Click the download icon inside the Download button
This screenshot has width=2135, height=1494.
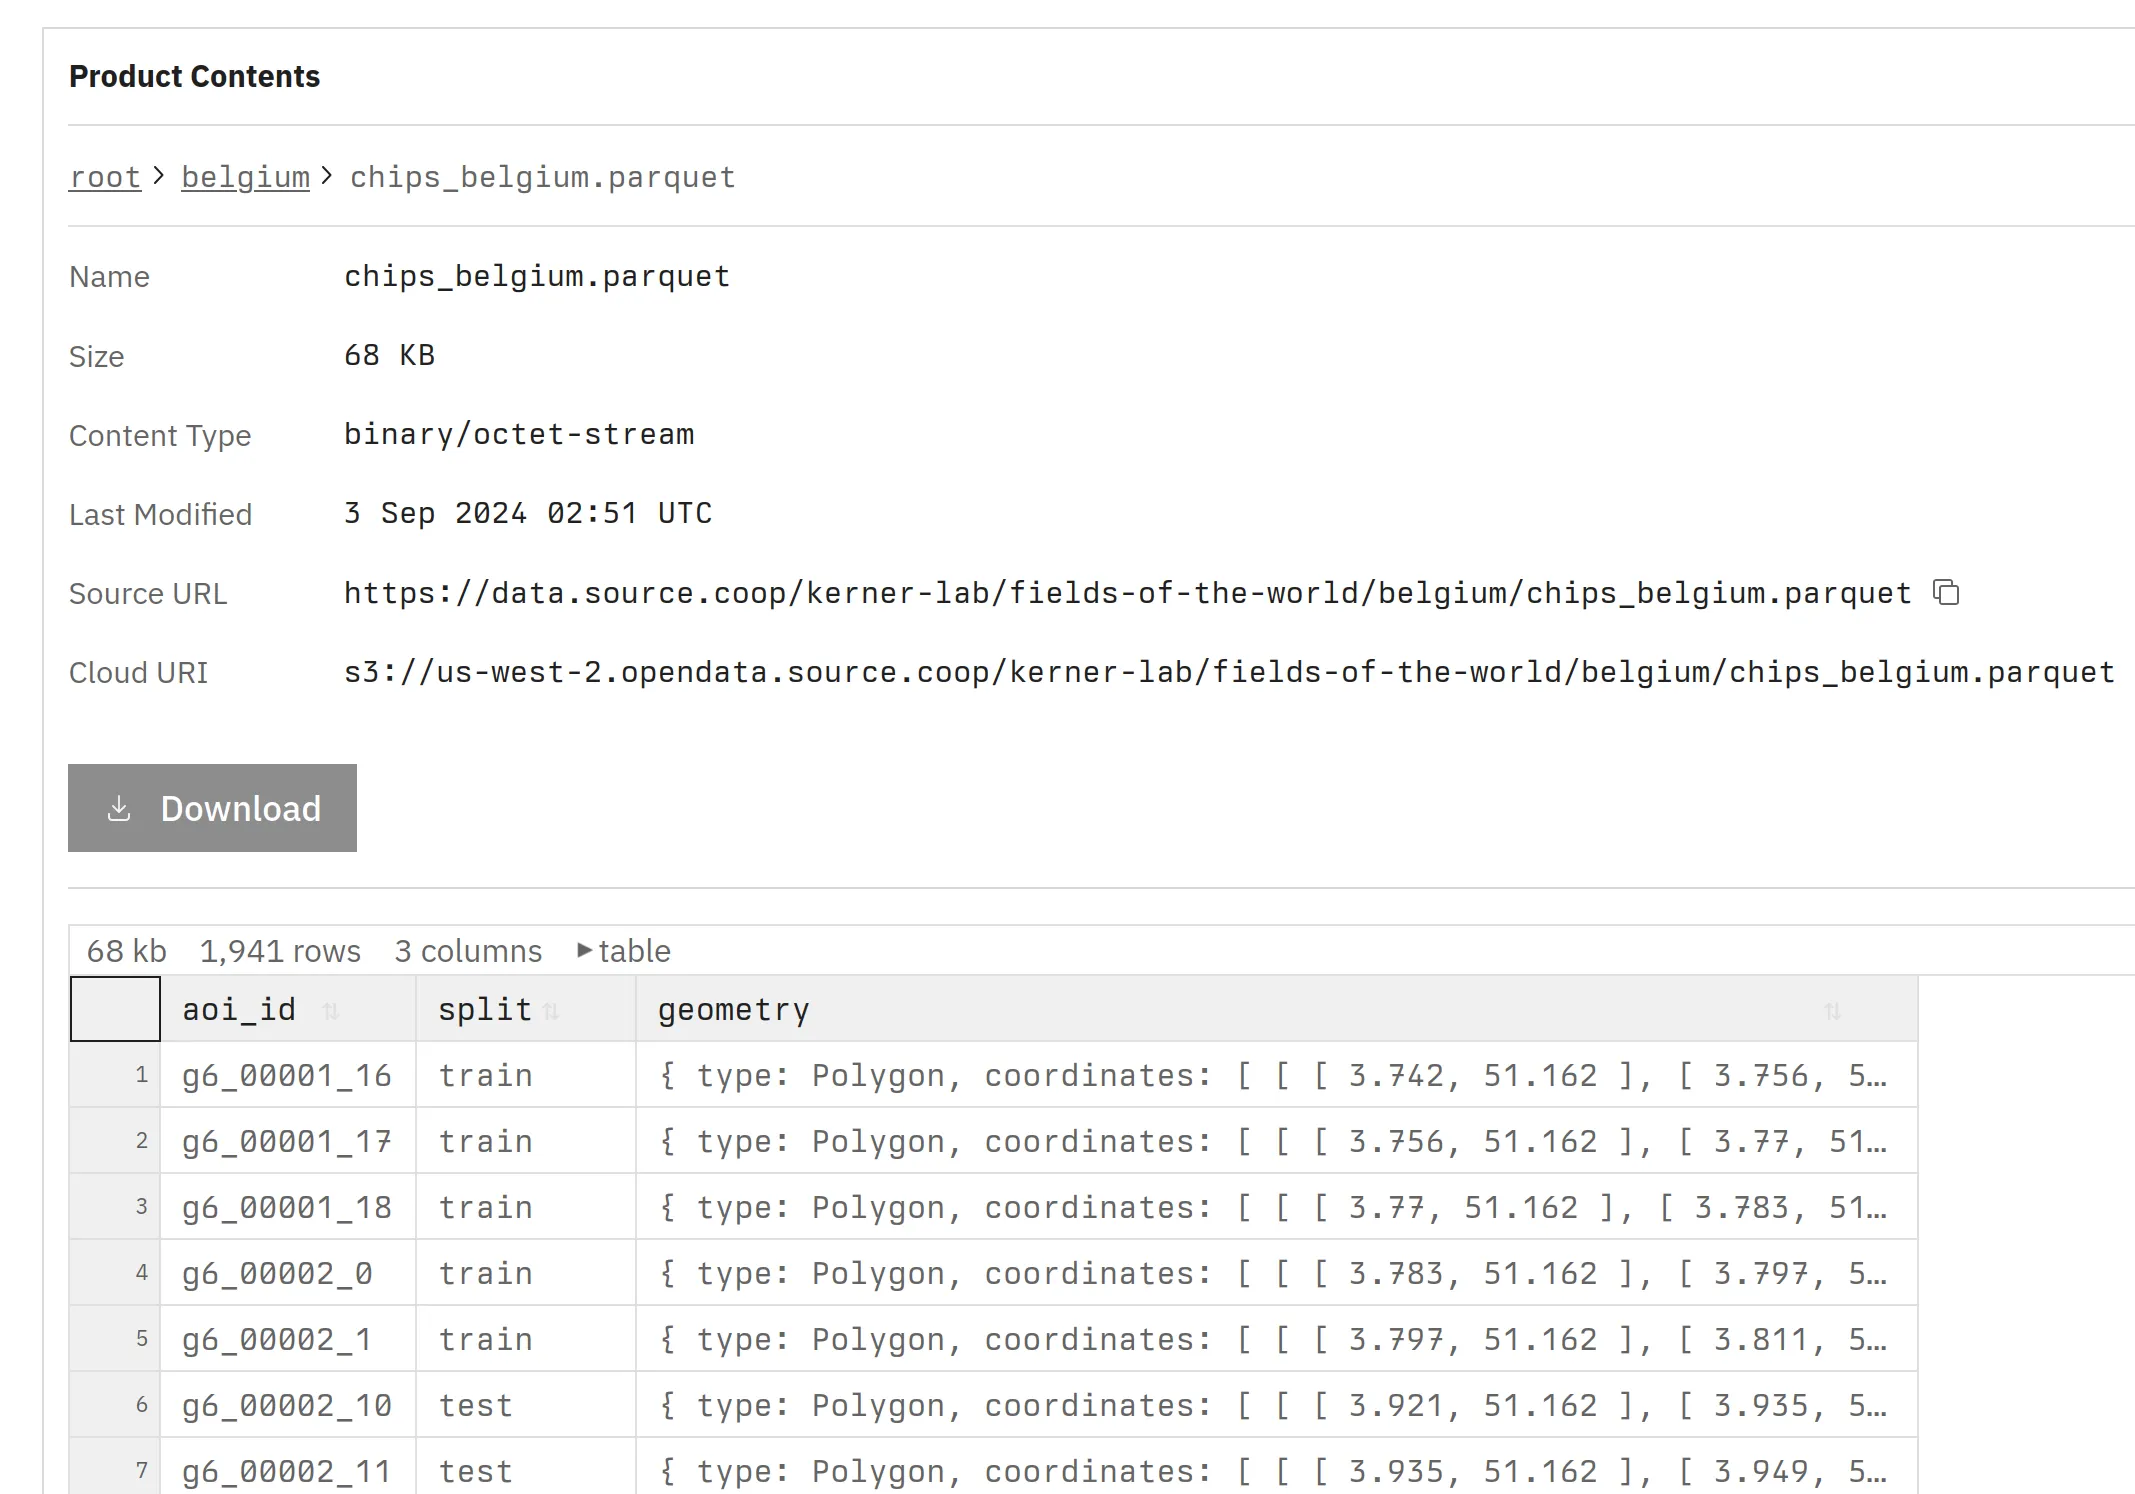[119, 808]
